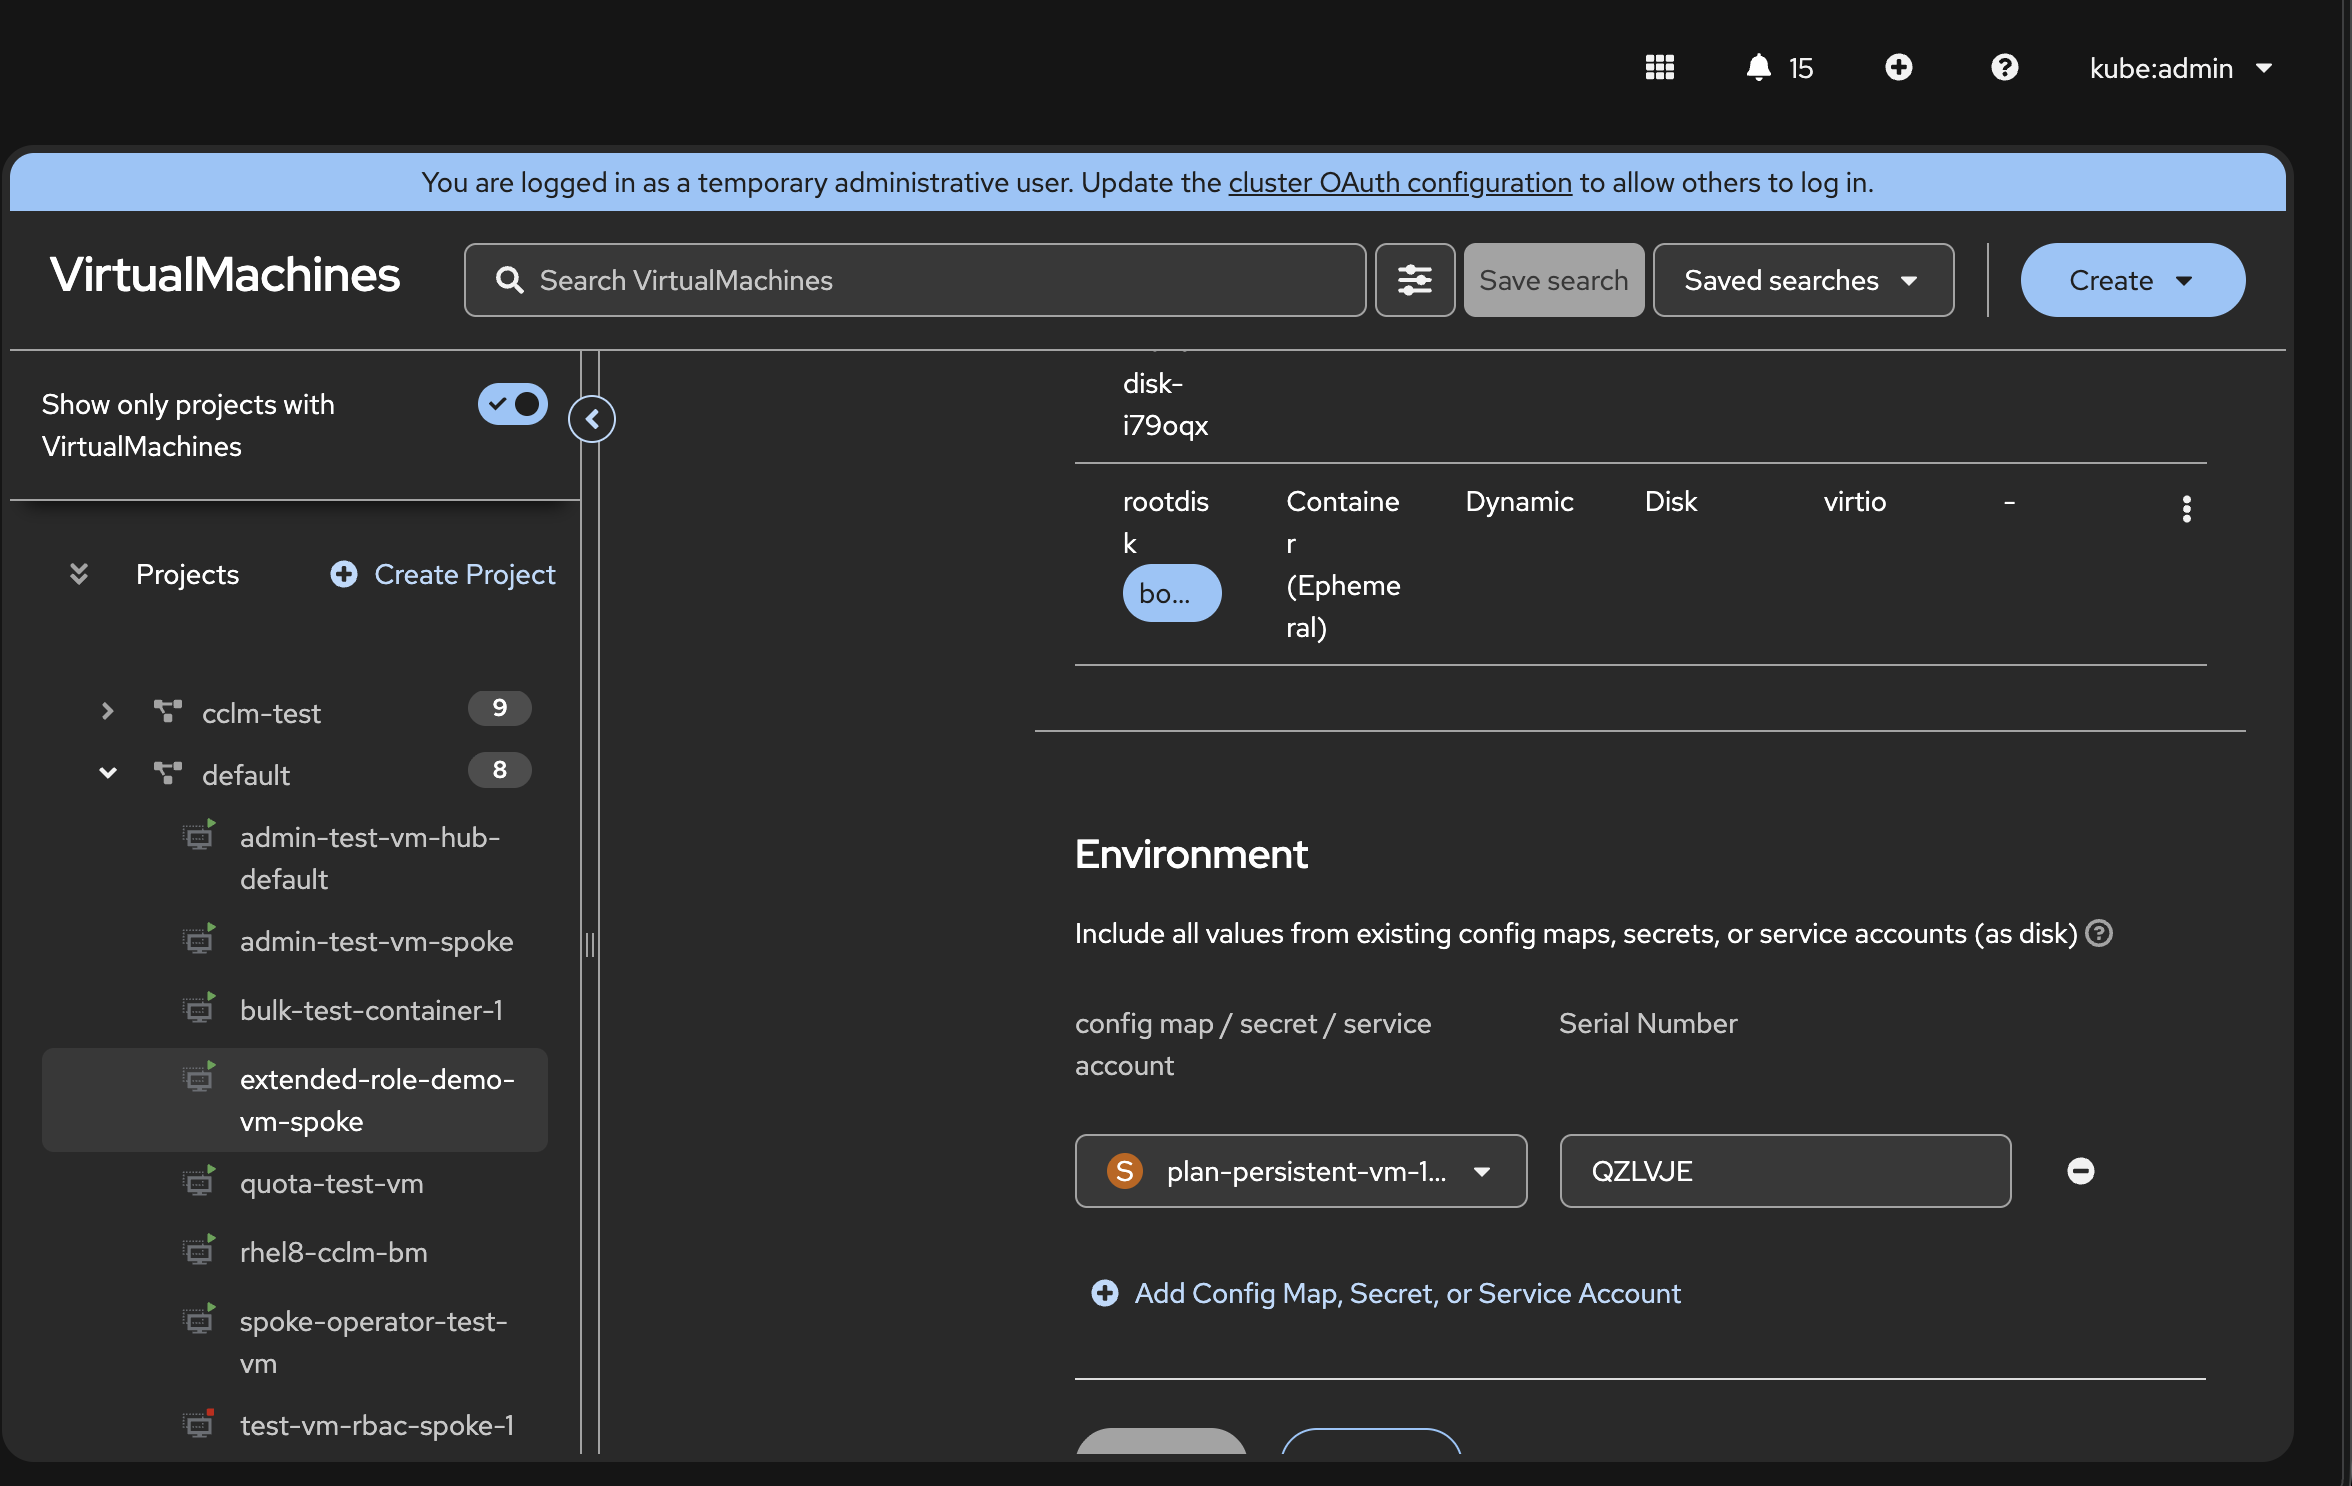Remove the plan-persistent-vm environment row
The width and height of the screenshot is (2352, 1486).
[2080, 1171]
